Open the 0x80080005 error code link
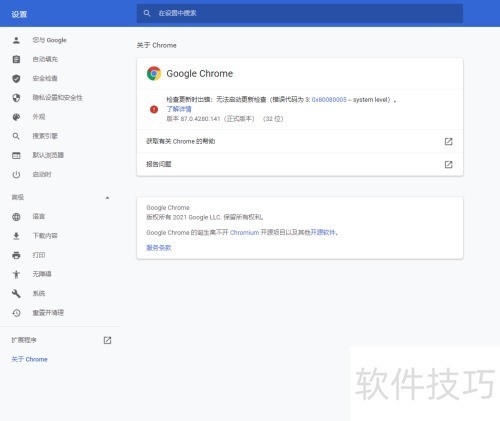The height and width of the screenshot is (421, 500). (329, 100)
